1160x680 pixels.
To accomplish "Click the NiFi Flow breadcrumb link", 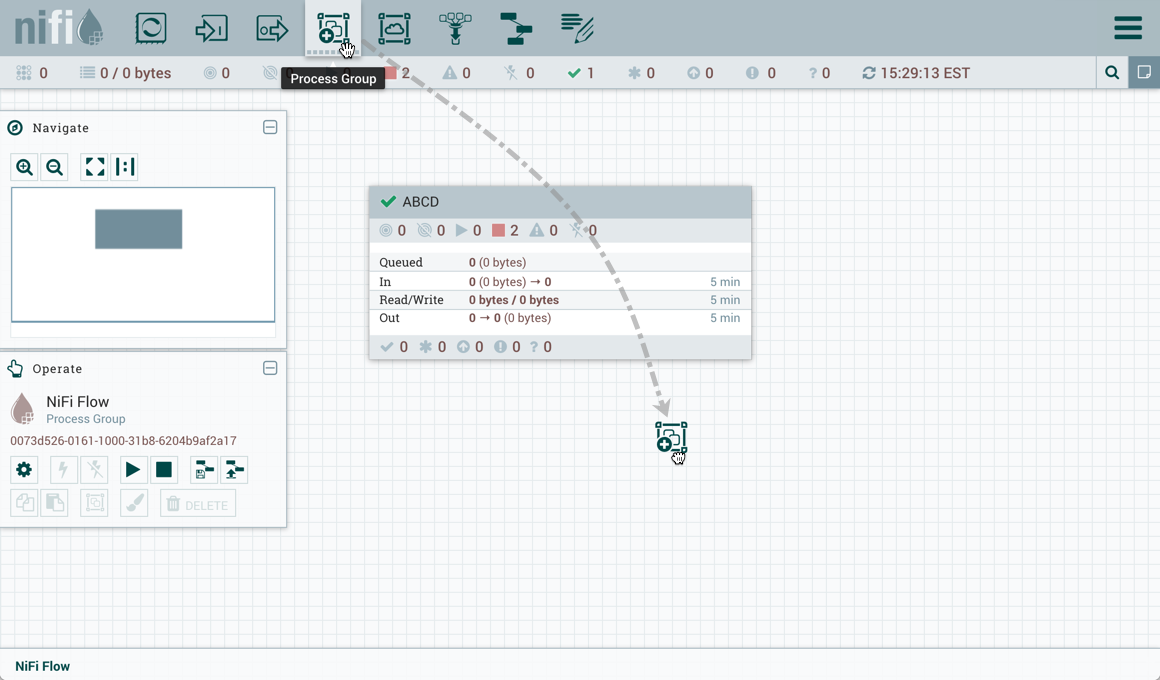I will 43,666.
